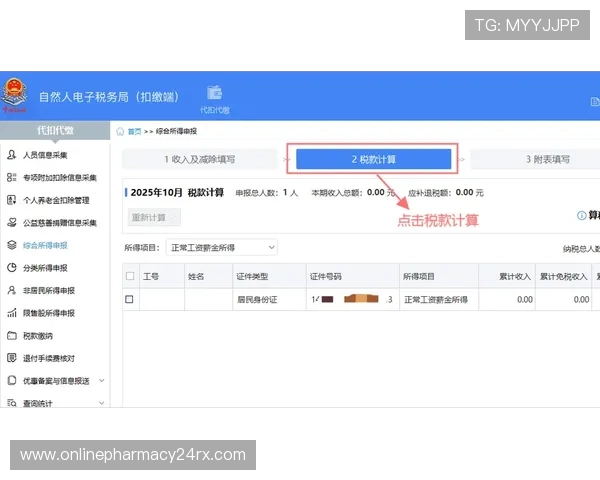Open 专项附加扣除信息采集 icon
The image size is (600, 480).
point(12,177)
